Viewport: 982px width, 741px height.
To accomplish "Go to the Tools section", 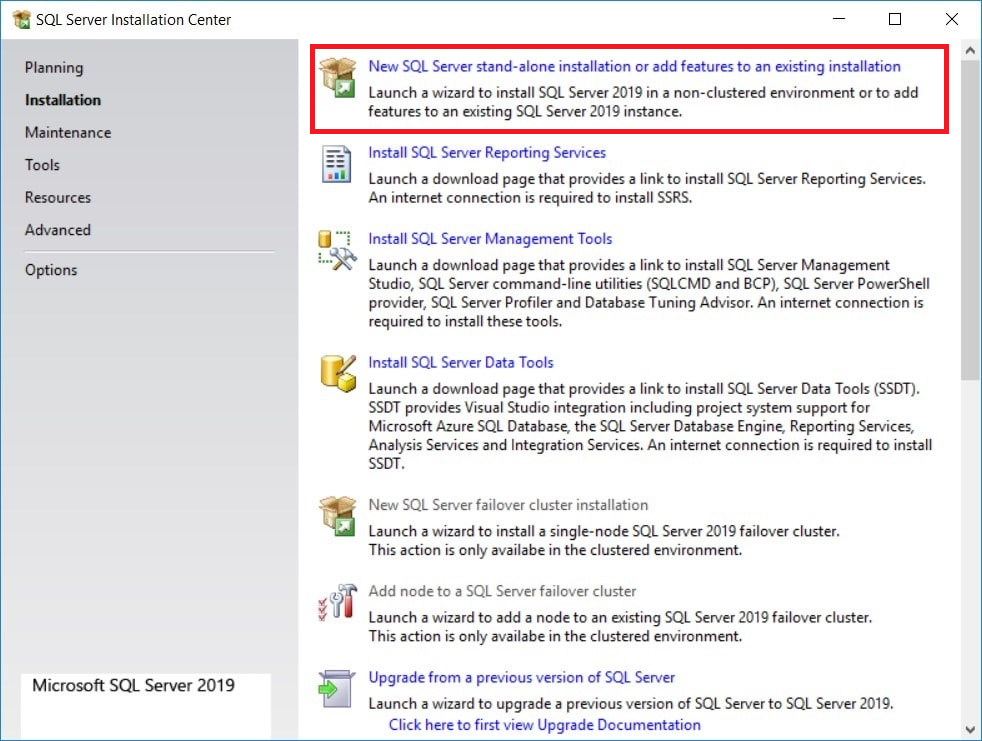I will pos(42,165).
